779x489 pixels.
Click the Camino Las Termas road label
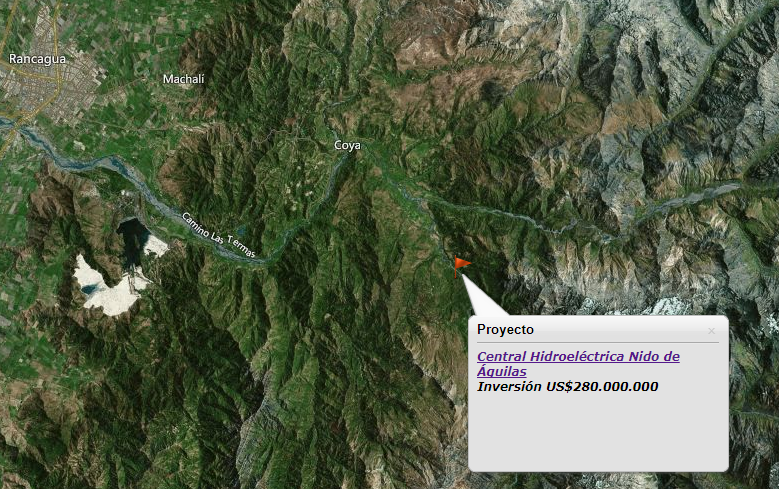coord(219,235)
